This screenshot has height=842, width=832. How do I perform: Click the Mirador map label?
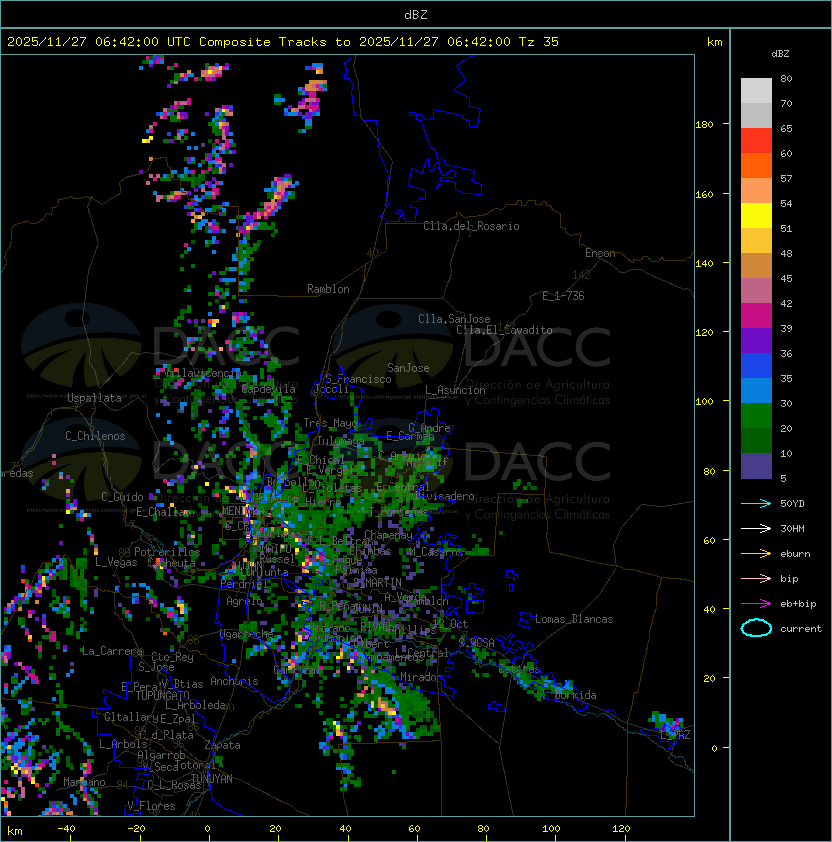pyautogui.click(x=422, y=677)
